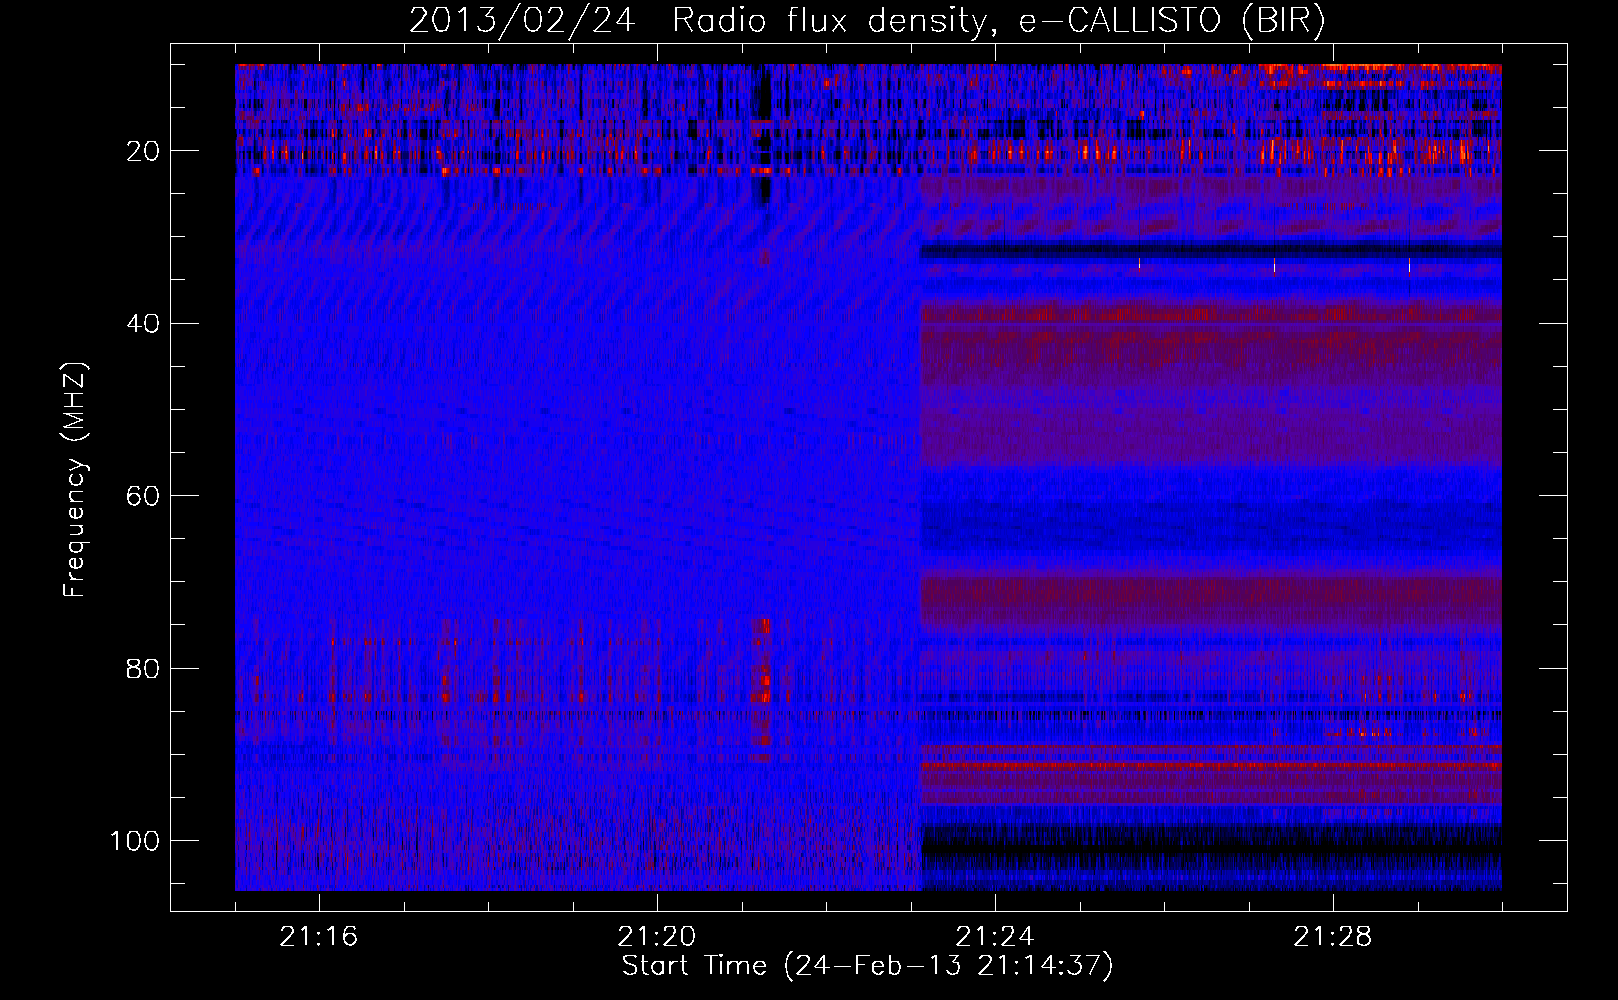Image resolution: width=1618 pixels, height=1000 pixels.
Task: Click the 40 MHz frequency tick label
Action: point(144,324)
